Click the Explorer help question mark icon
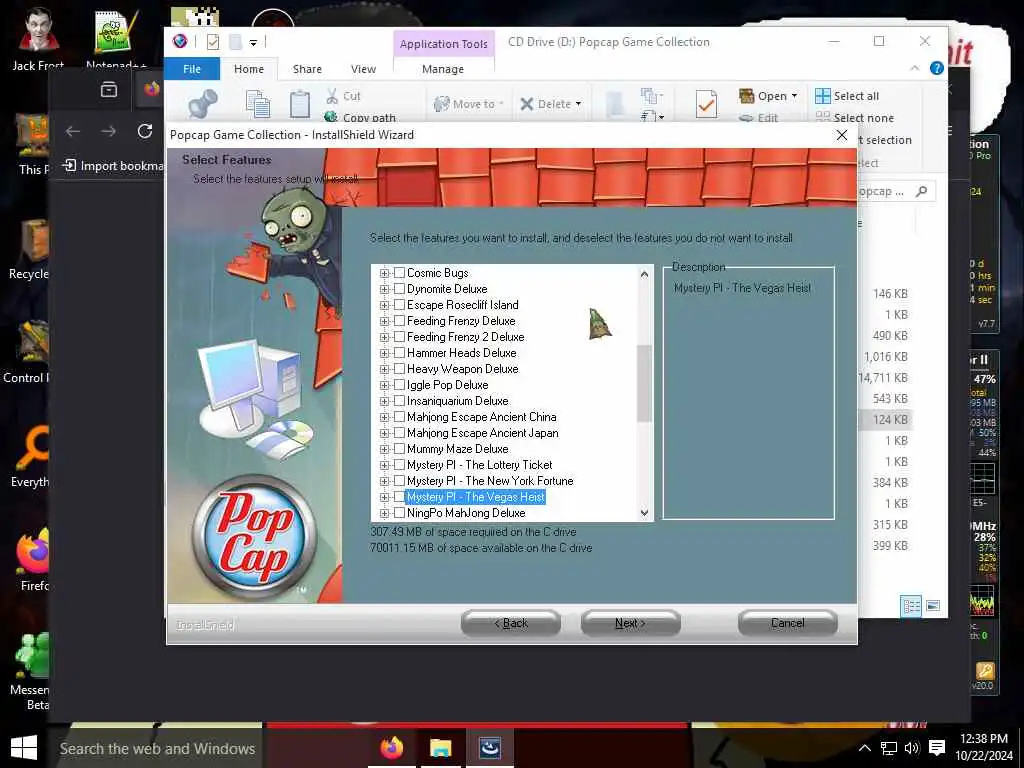 coord(936,68)
